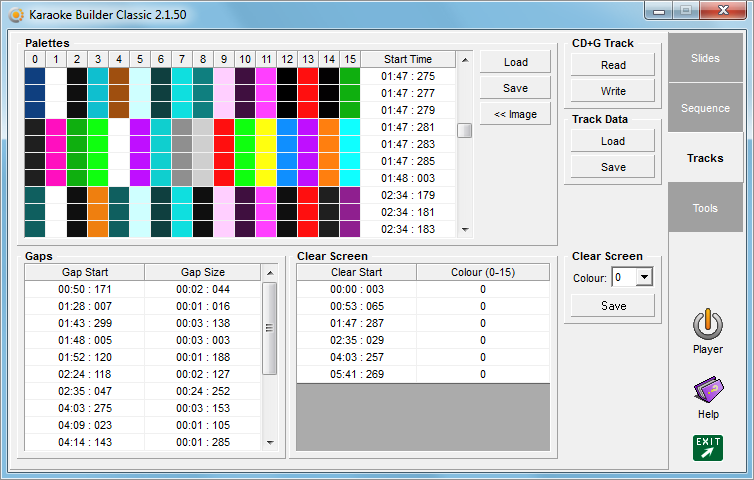Select colour 1 magenta swatch in row 01:47 : 281
Image resolution: width=754 pixels, height=480 pixels.
[x=56, y=127]
